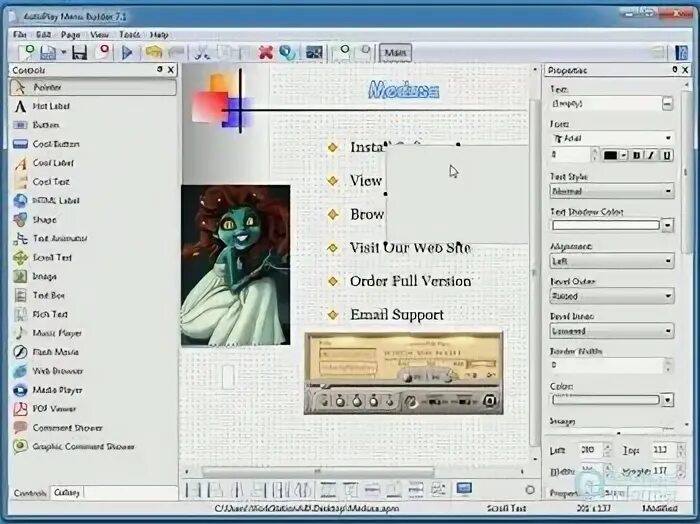Open the Bevel Inner dropdown
The height and width of the screenshot is (524, 700).
click(x=612, y=331)
